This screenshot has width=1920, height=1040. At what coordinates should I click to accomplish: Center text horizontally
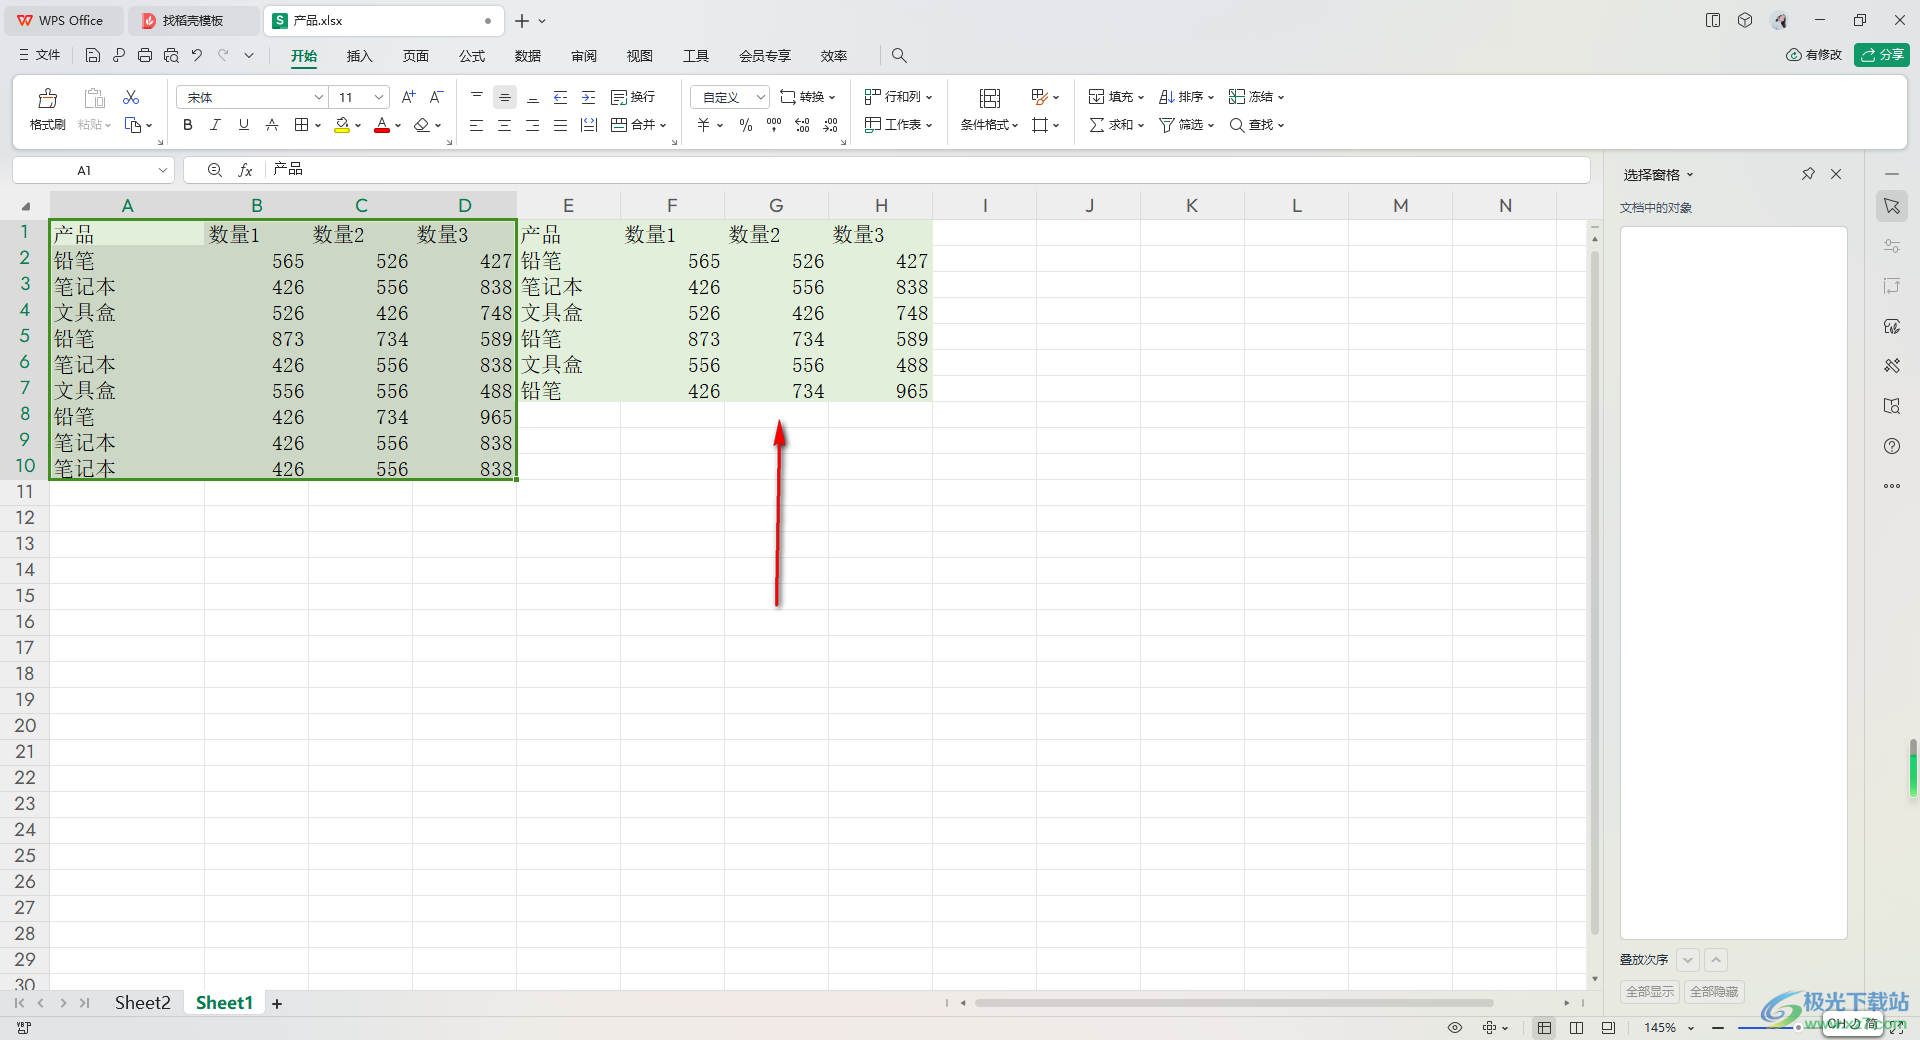tap(505, 125)
